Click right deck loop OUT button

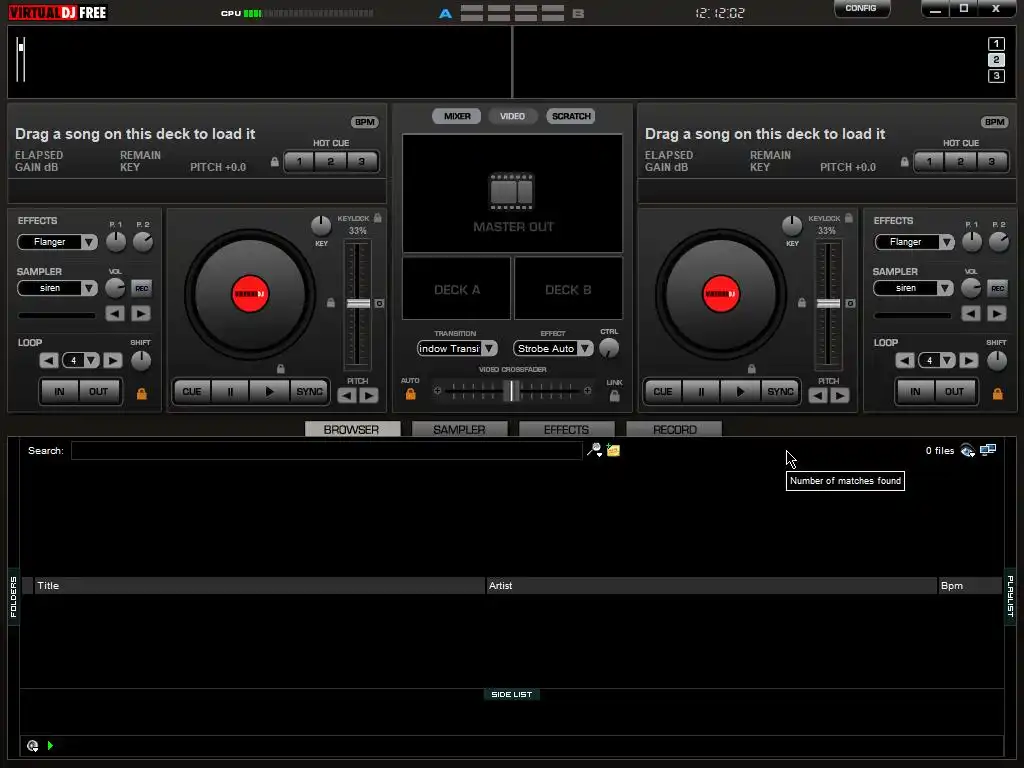coord(954,392)
